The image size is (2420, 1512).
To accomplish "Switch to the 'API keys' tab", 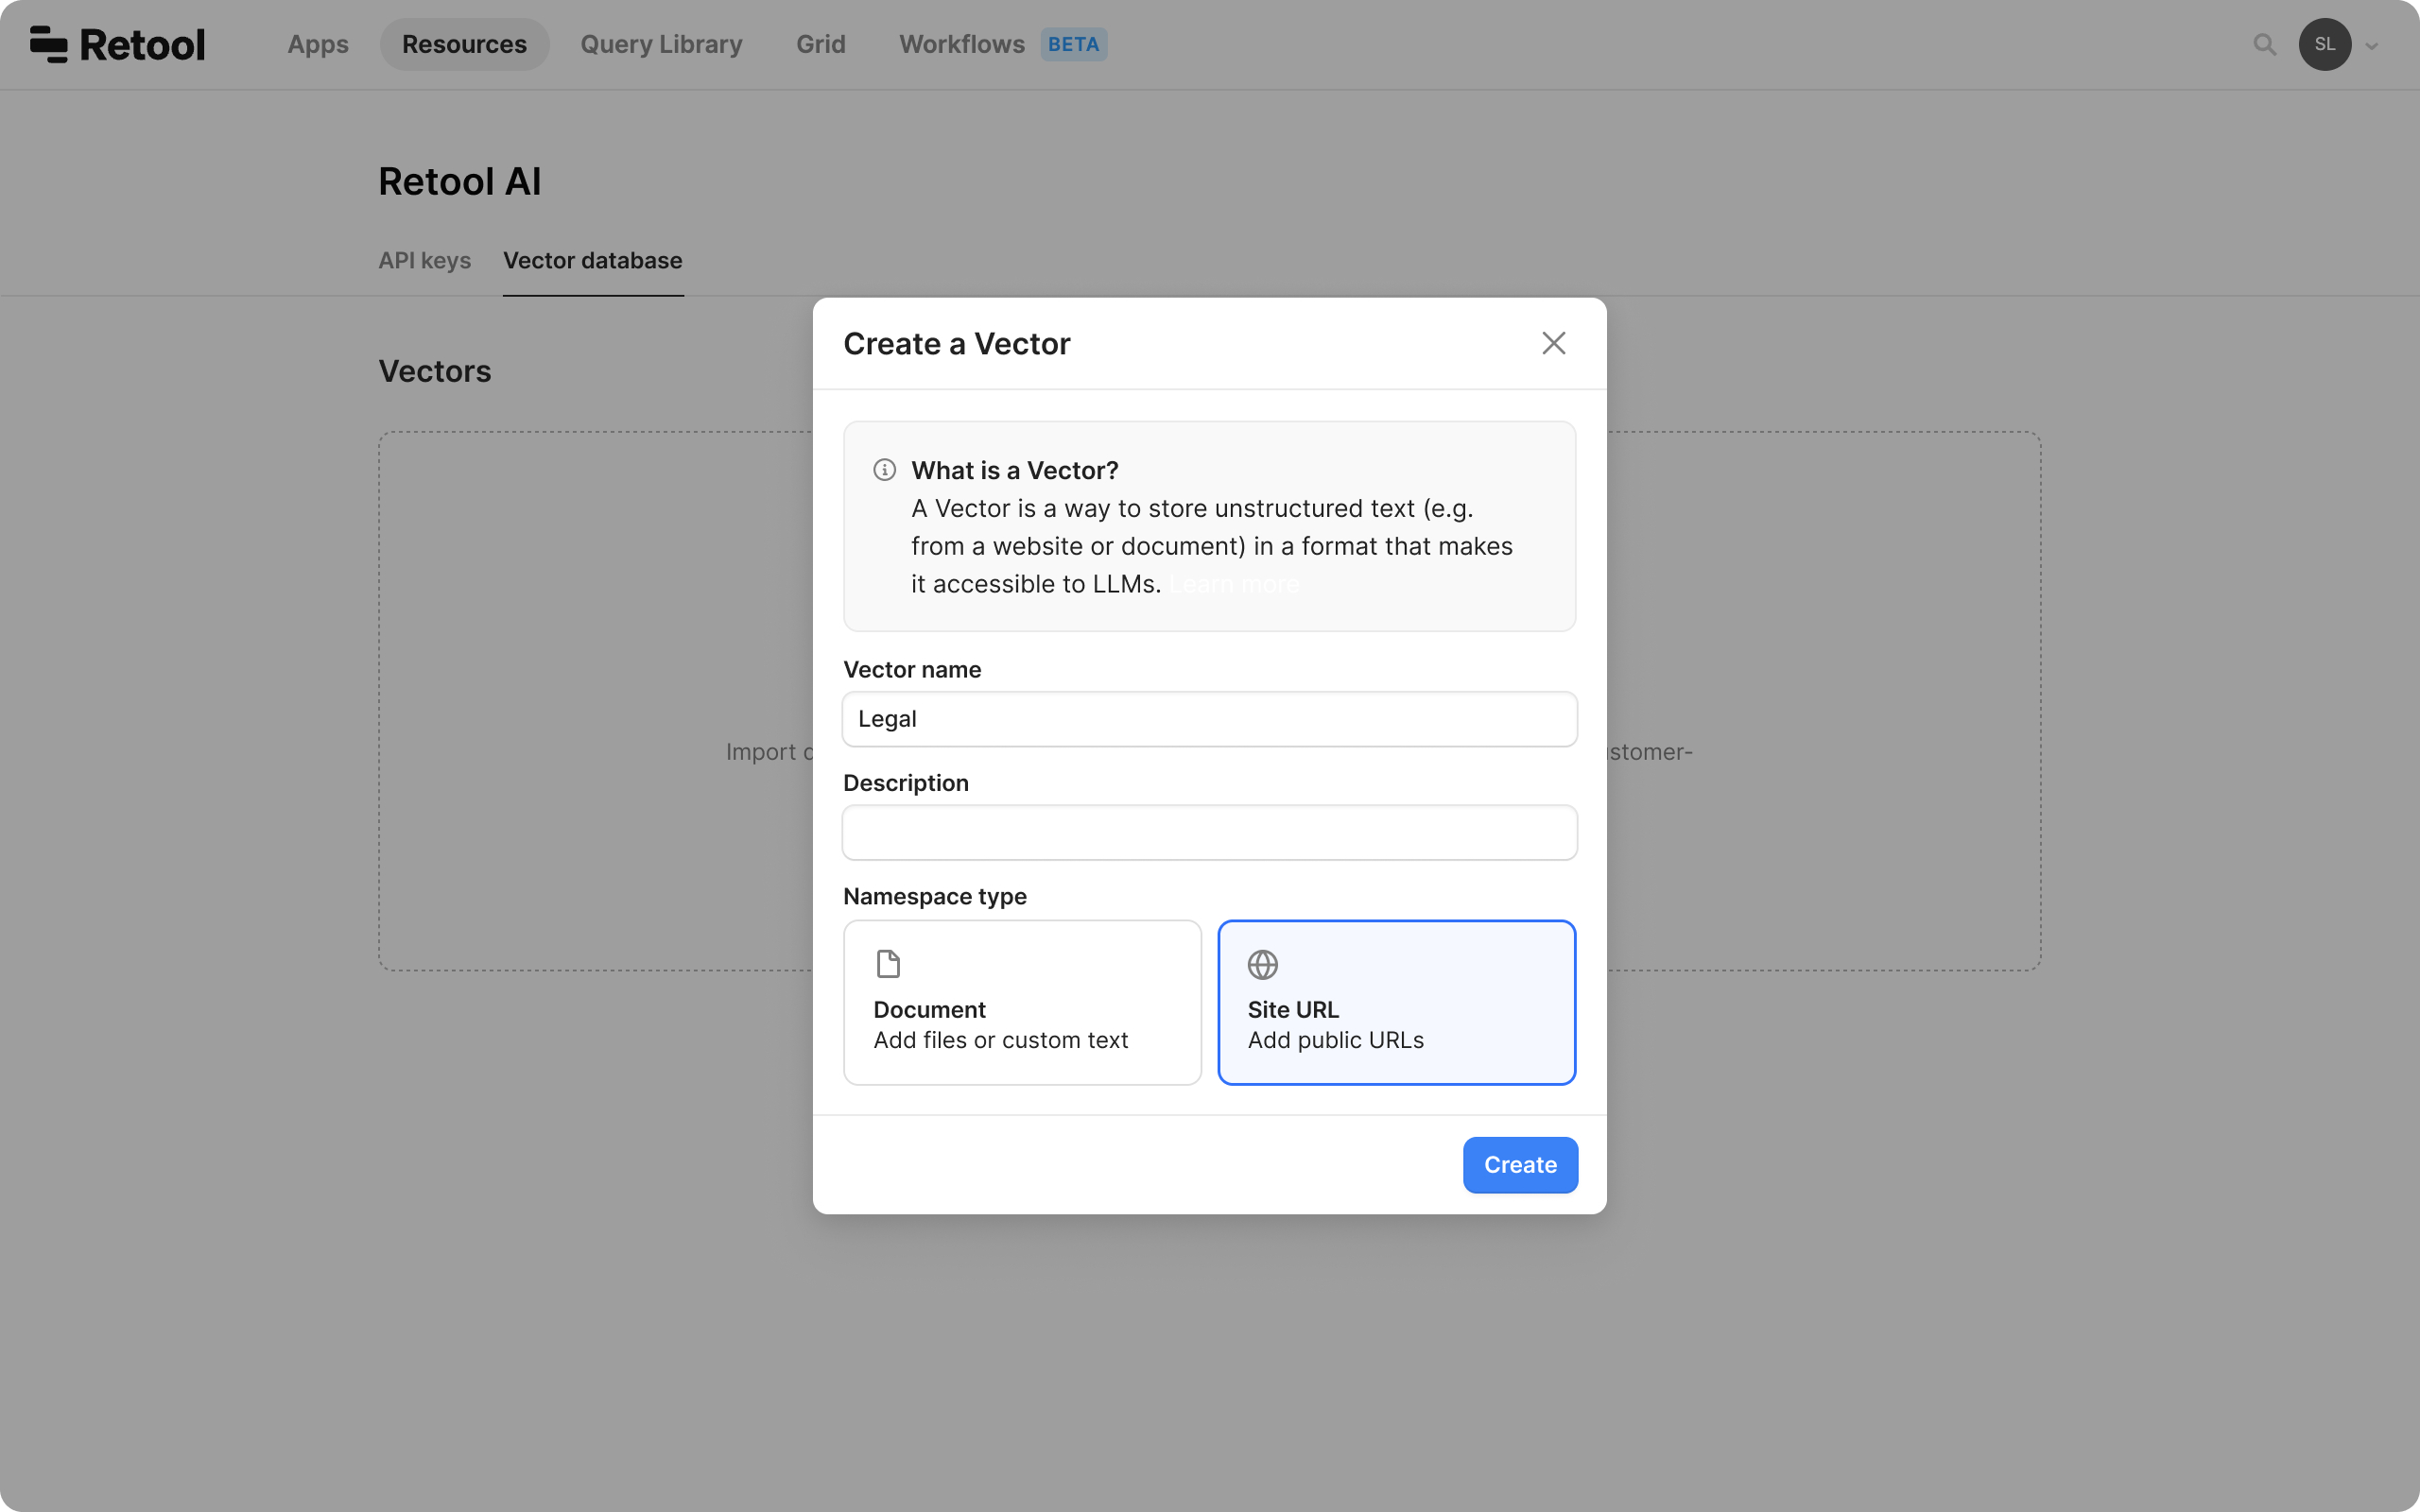I will [423, 260].
